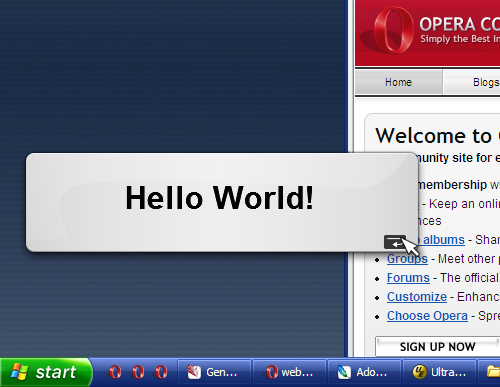Follow the Groups link
Image resolution: width=500 pixels, height=387 pixels.
[407, 259]
